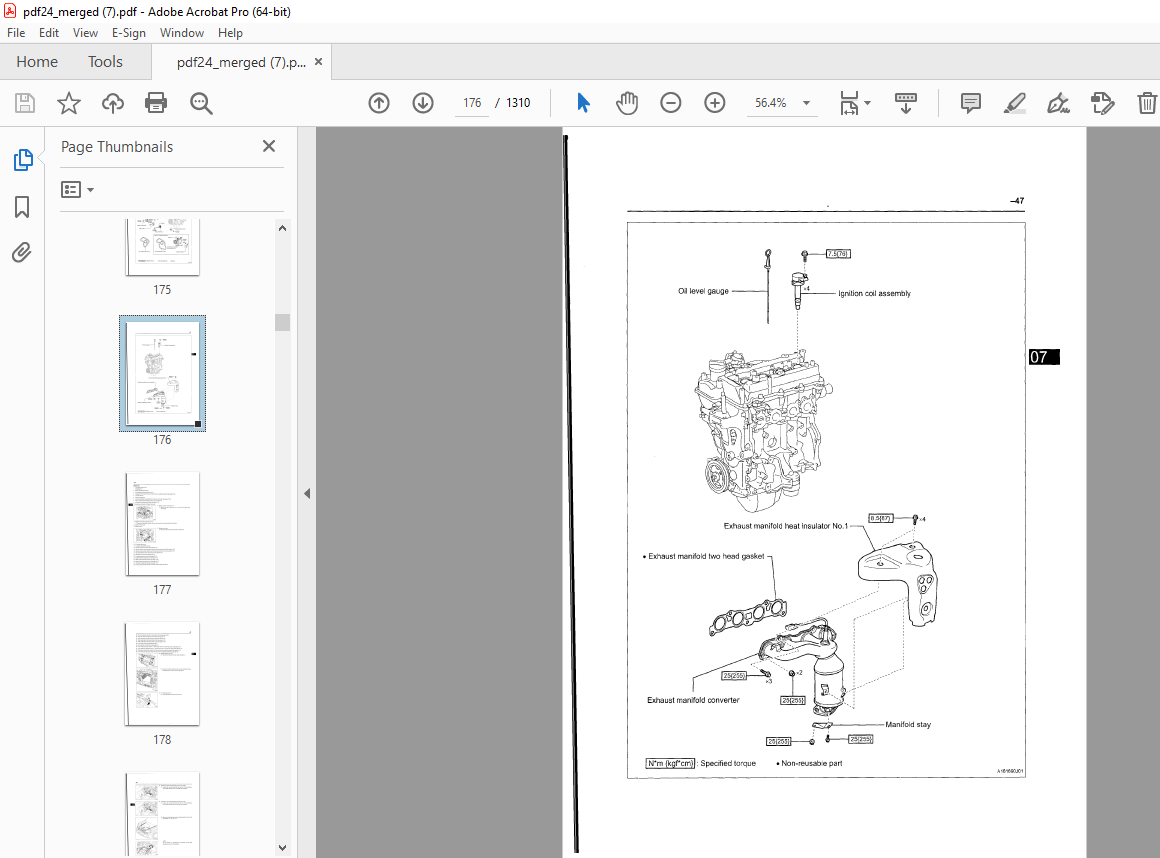Click the Zoom out minus icon
1160x858 pixels.
671,103
